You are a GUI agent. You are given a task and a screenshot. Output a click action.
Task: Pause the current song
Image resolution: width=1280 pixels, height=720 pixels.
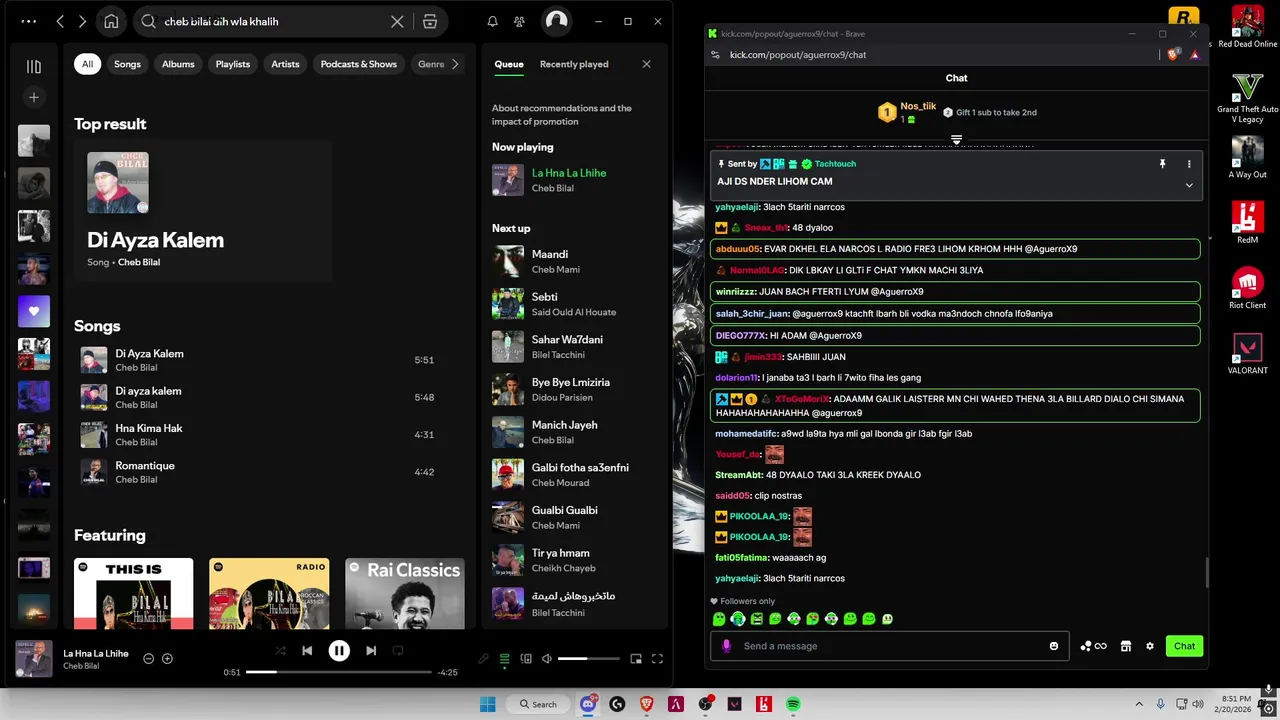339,651
